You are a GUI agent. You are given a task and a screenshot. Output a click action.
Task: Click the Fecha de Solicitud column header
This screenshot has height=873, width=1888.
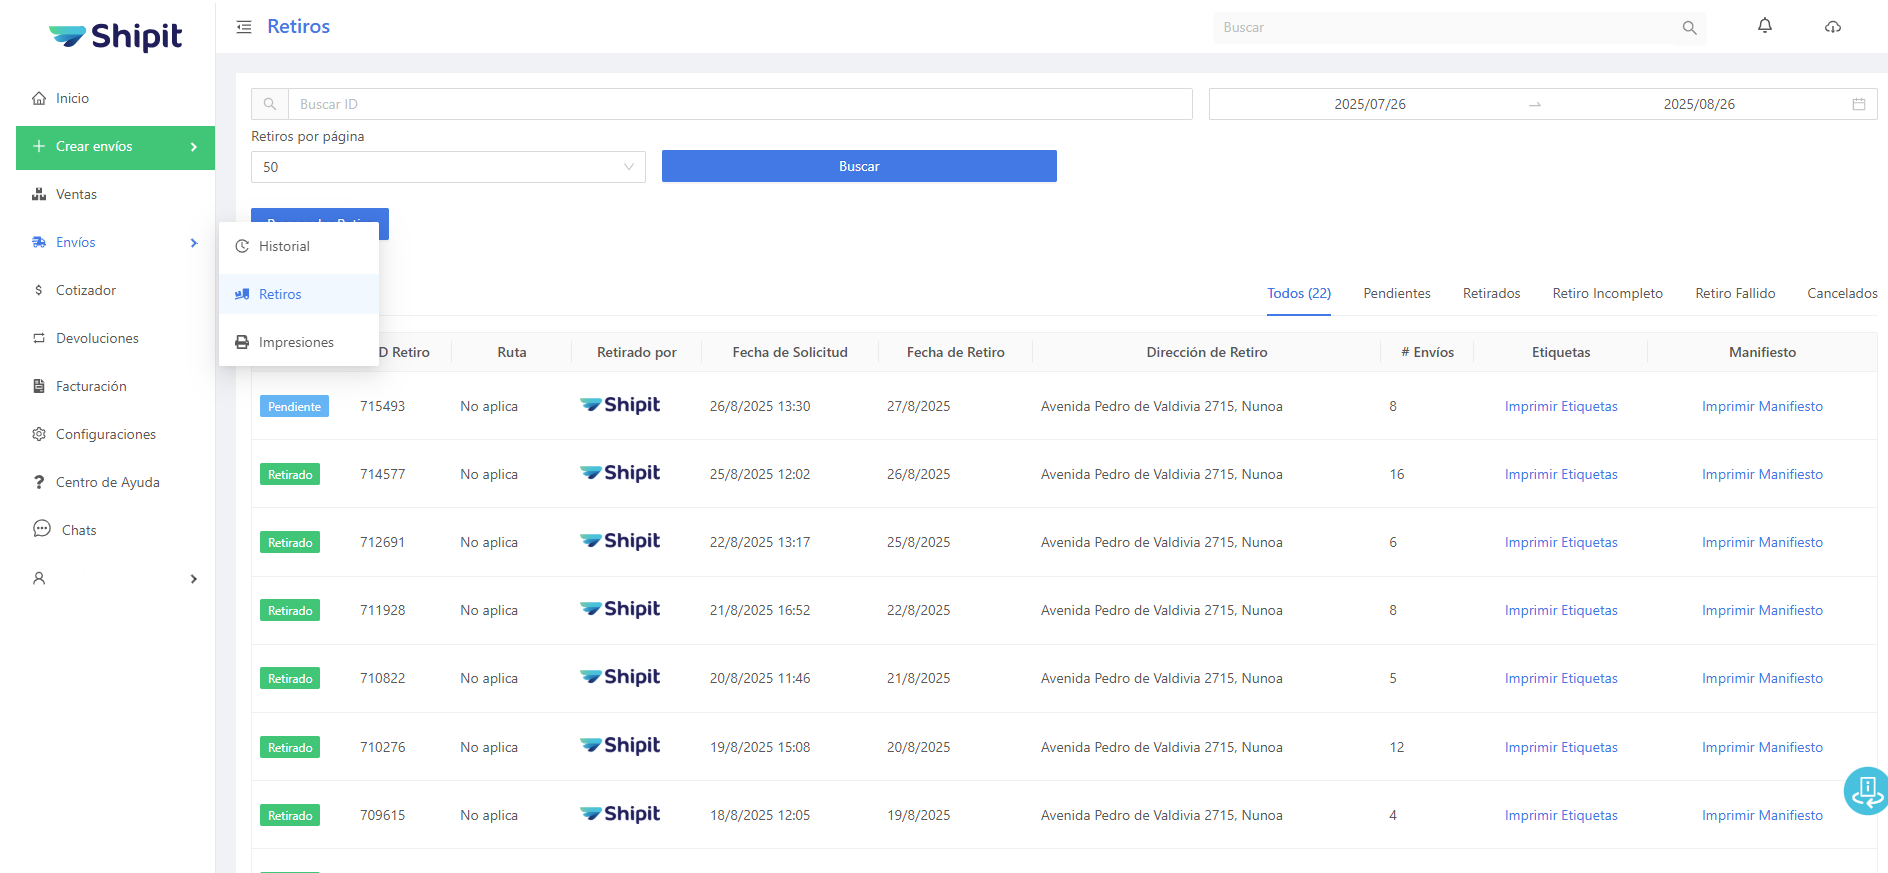point(790,352)
